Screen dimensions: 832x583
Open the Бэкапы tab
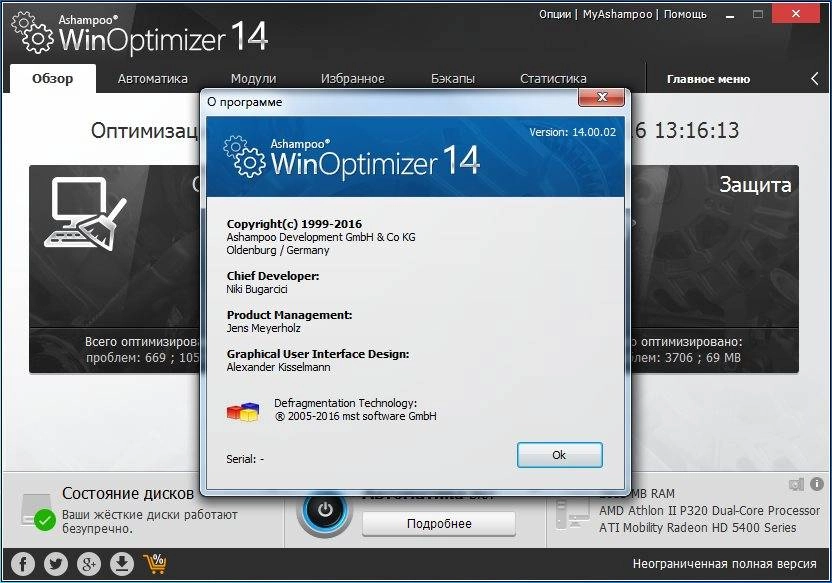pyautogui.click(x=453, y=79)
